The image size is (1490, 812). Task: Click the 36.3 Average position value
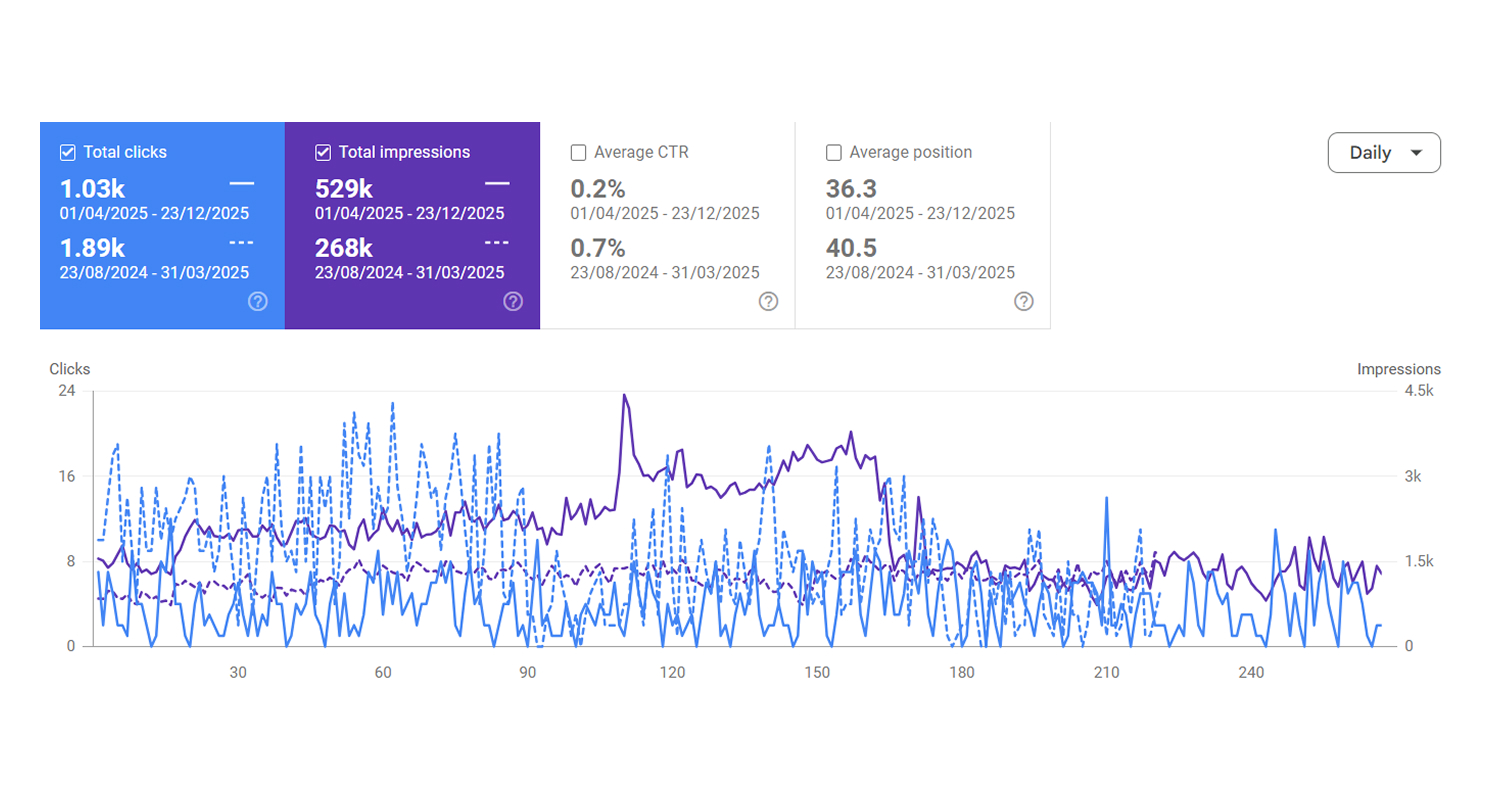(852, 189)
